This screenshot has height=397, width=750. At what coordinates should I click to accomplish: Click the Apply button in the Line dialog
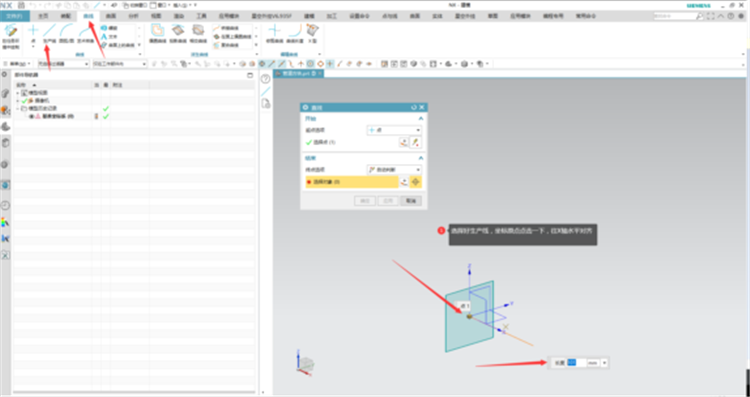tap(388, 201)
